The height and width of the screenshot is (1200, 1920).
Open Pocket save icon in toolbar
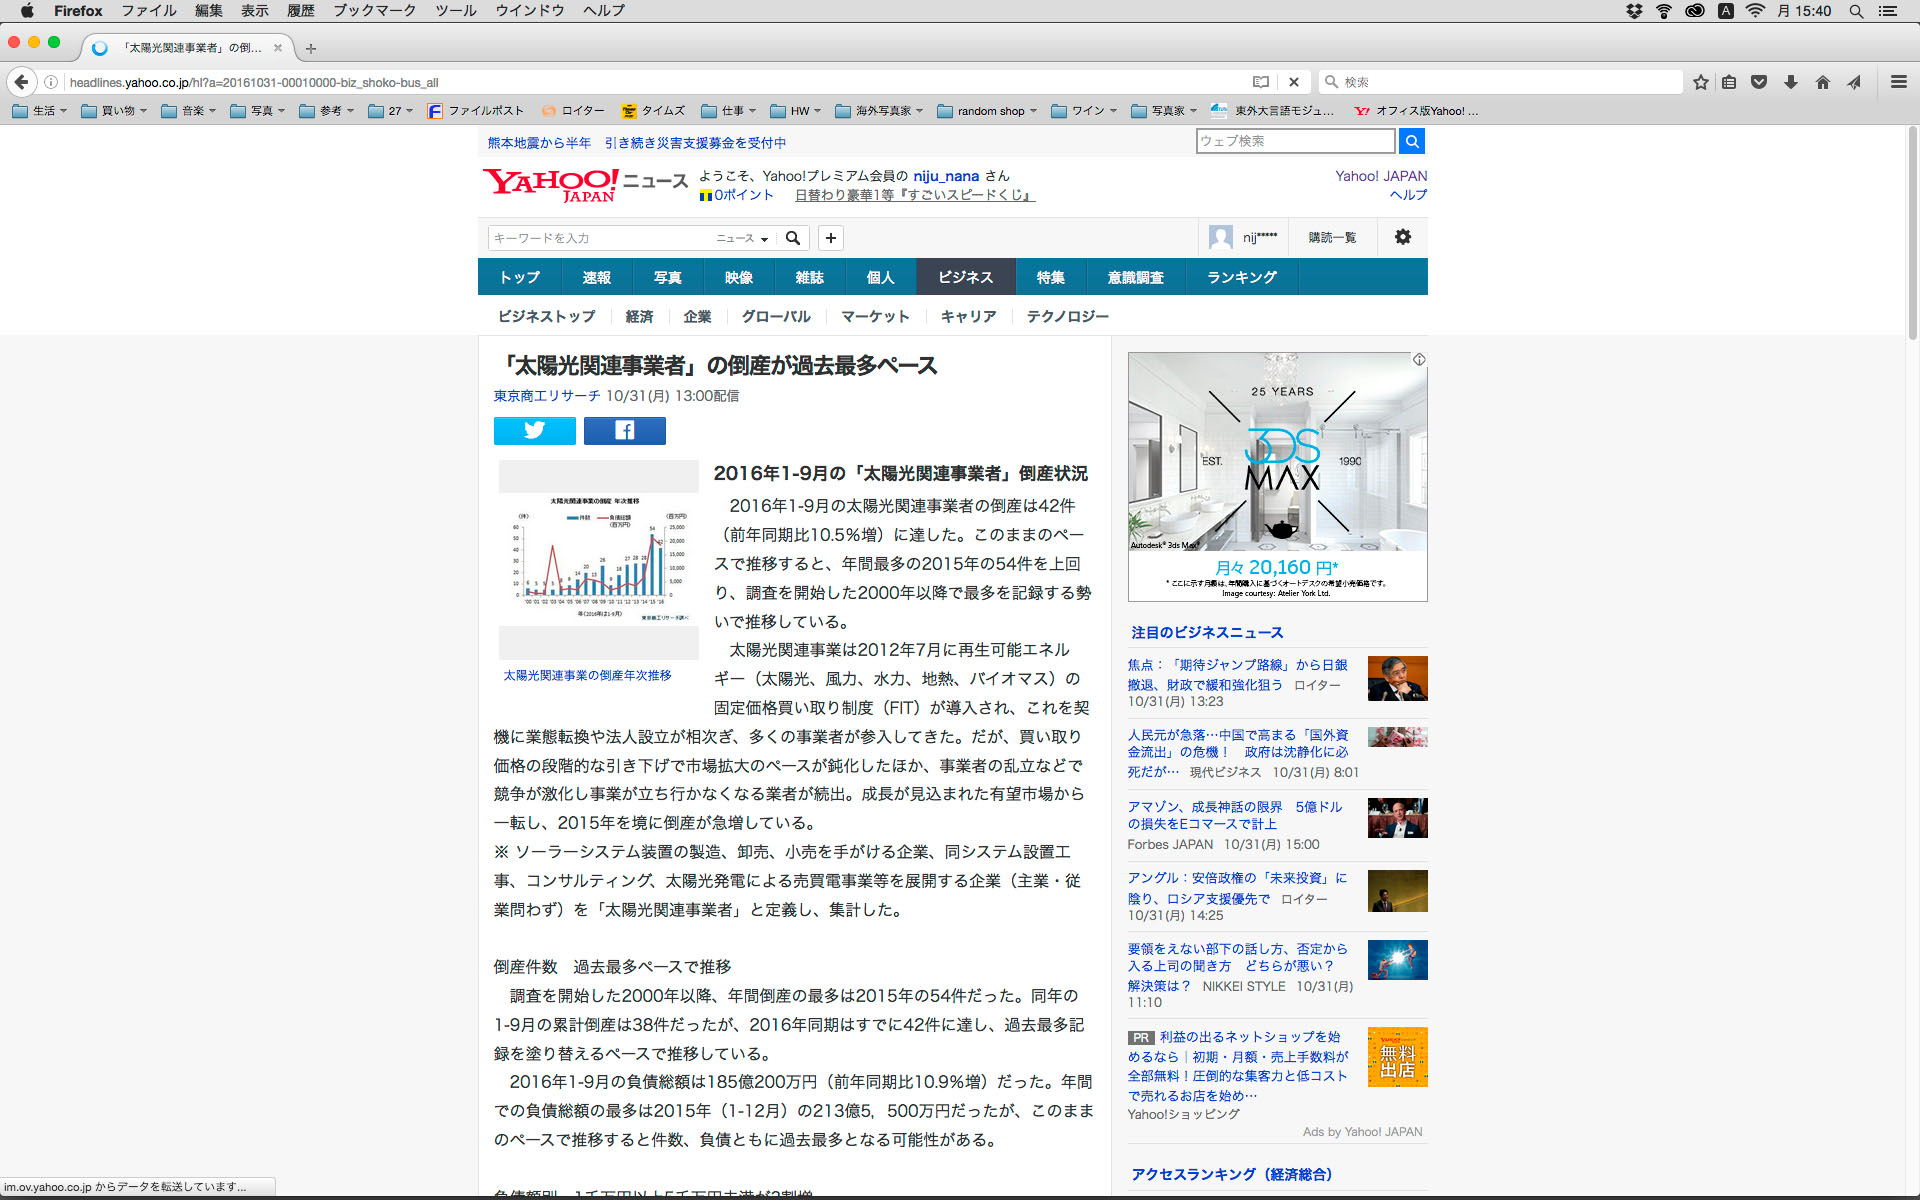(x=1759, y=82)
